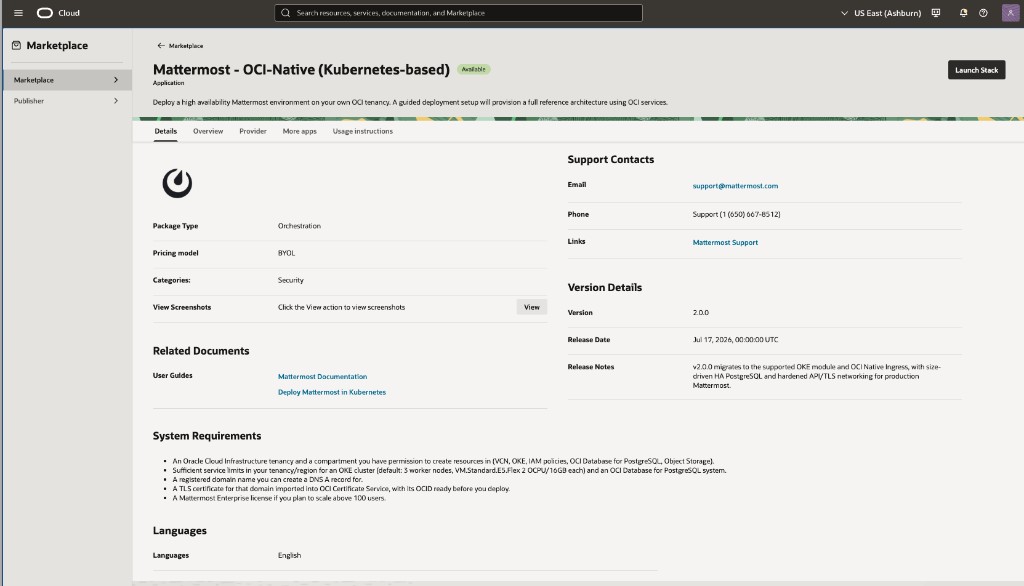Viewport: 1024px width, 586px height.
Task: Open the Mattermost Support link
Action: coord(725,242)
